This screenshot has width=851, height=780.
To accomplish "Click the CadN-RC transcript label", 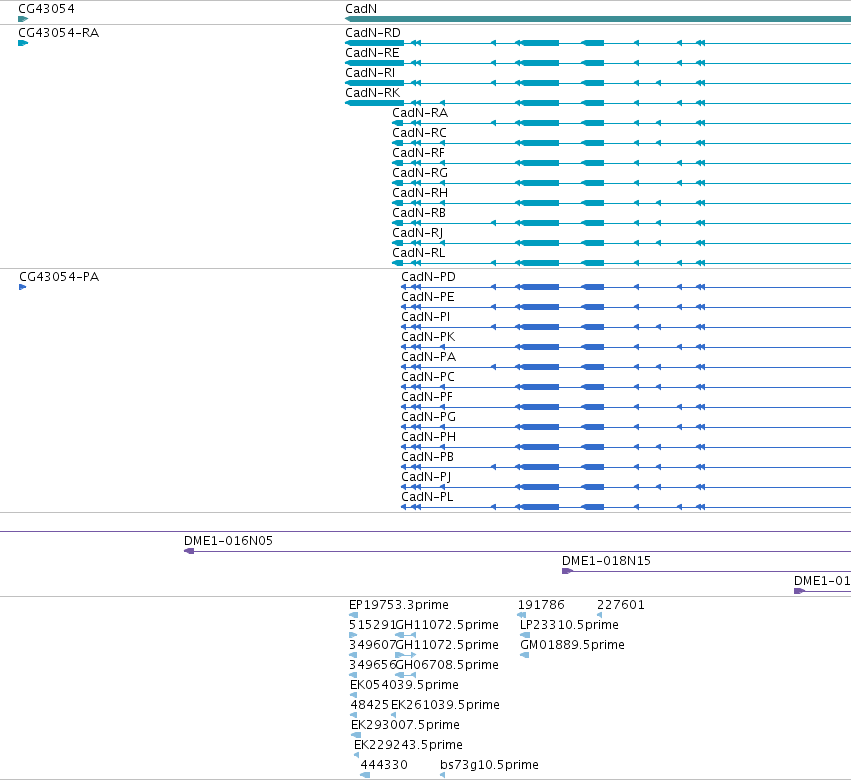I will [420, 133].
